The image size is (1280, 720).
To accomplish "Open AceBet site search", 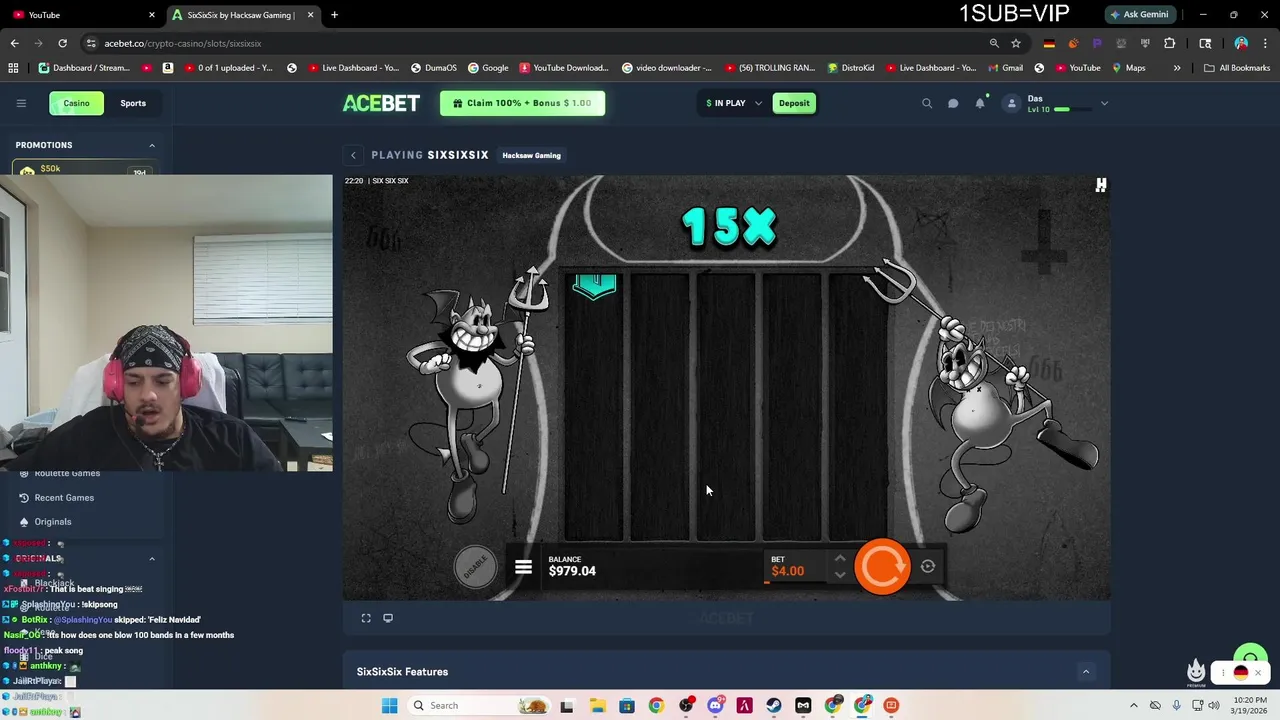I will (927, 103).
